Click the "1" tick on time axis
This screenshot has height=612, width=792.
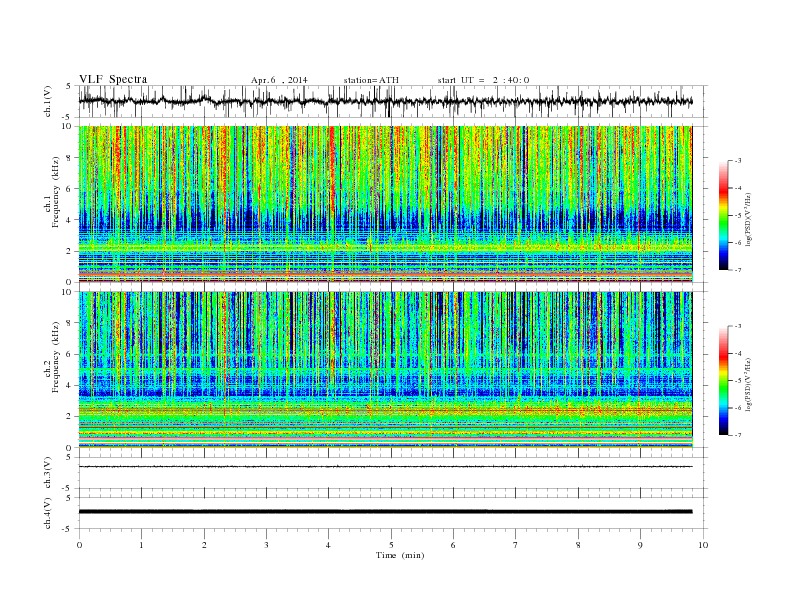click(x=141, y=545)
